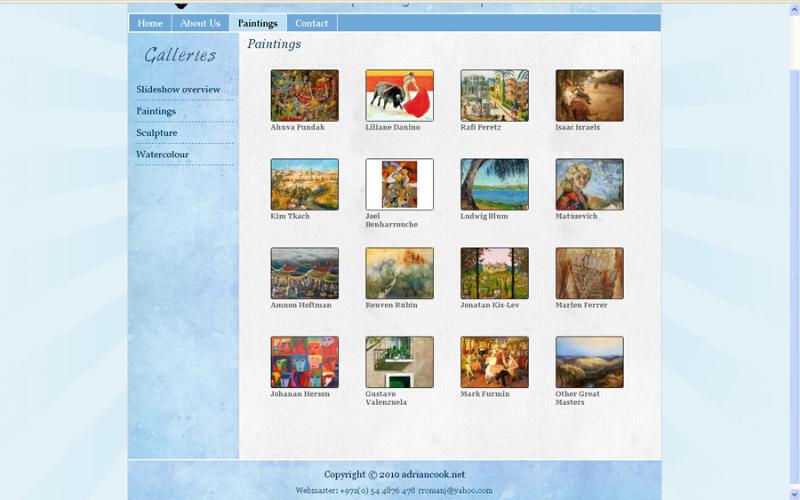Viewport: 800px width, 500px height.
Task: Click the Other Great Masters caption
Action: [x=578, y=398]
